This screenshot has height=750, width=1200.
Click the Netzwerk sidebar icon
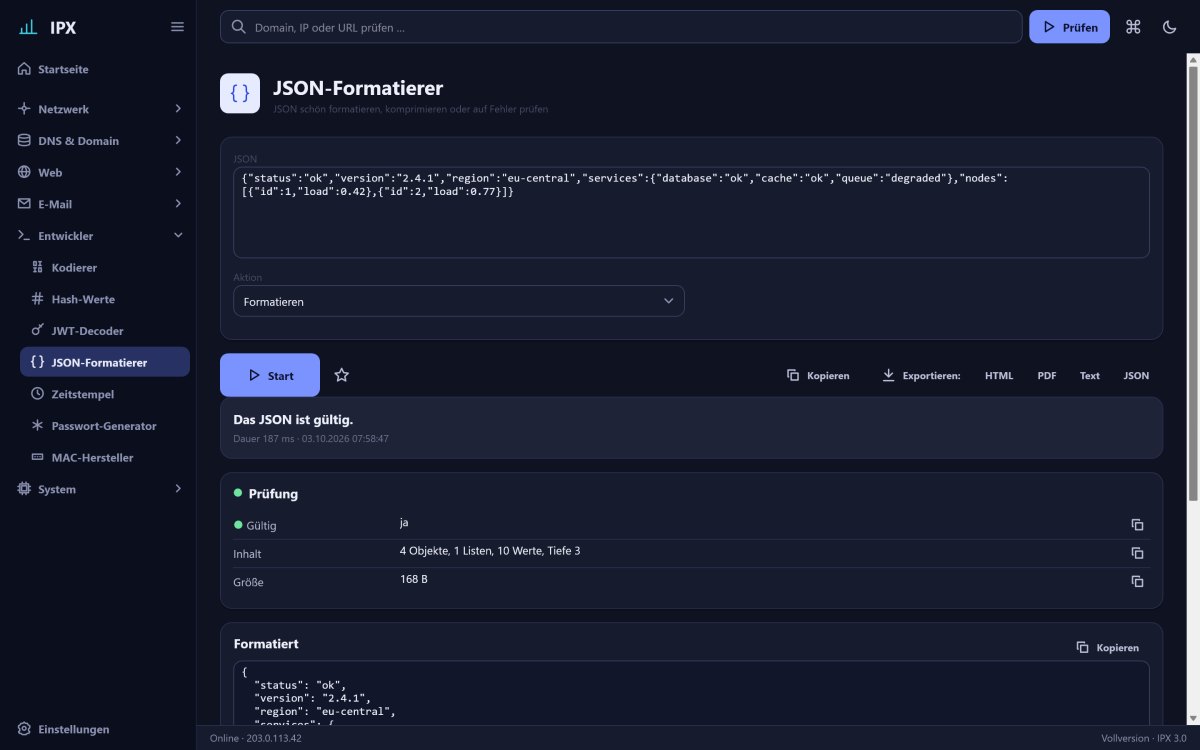24,108
